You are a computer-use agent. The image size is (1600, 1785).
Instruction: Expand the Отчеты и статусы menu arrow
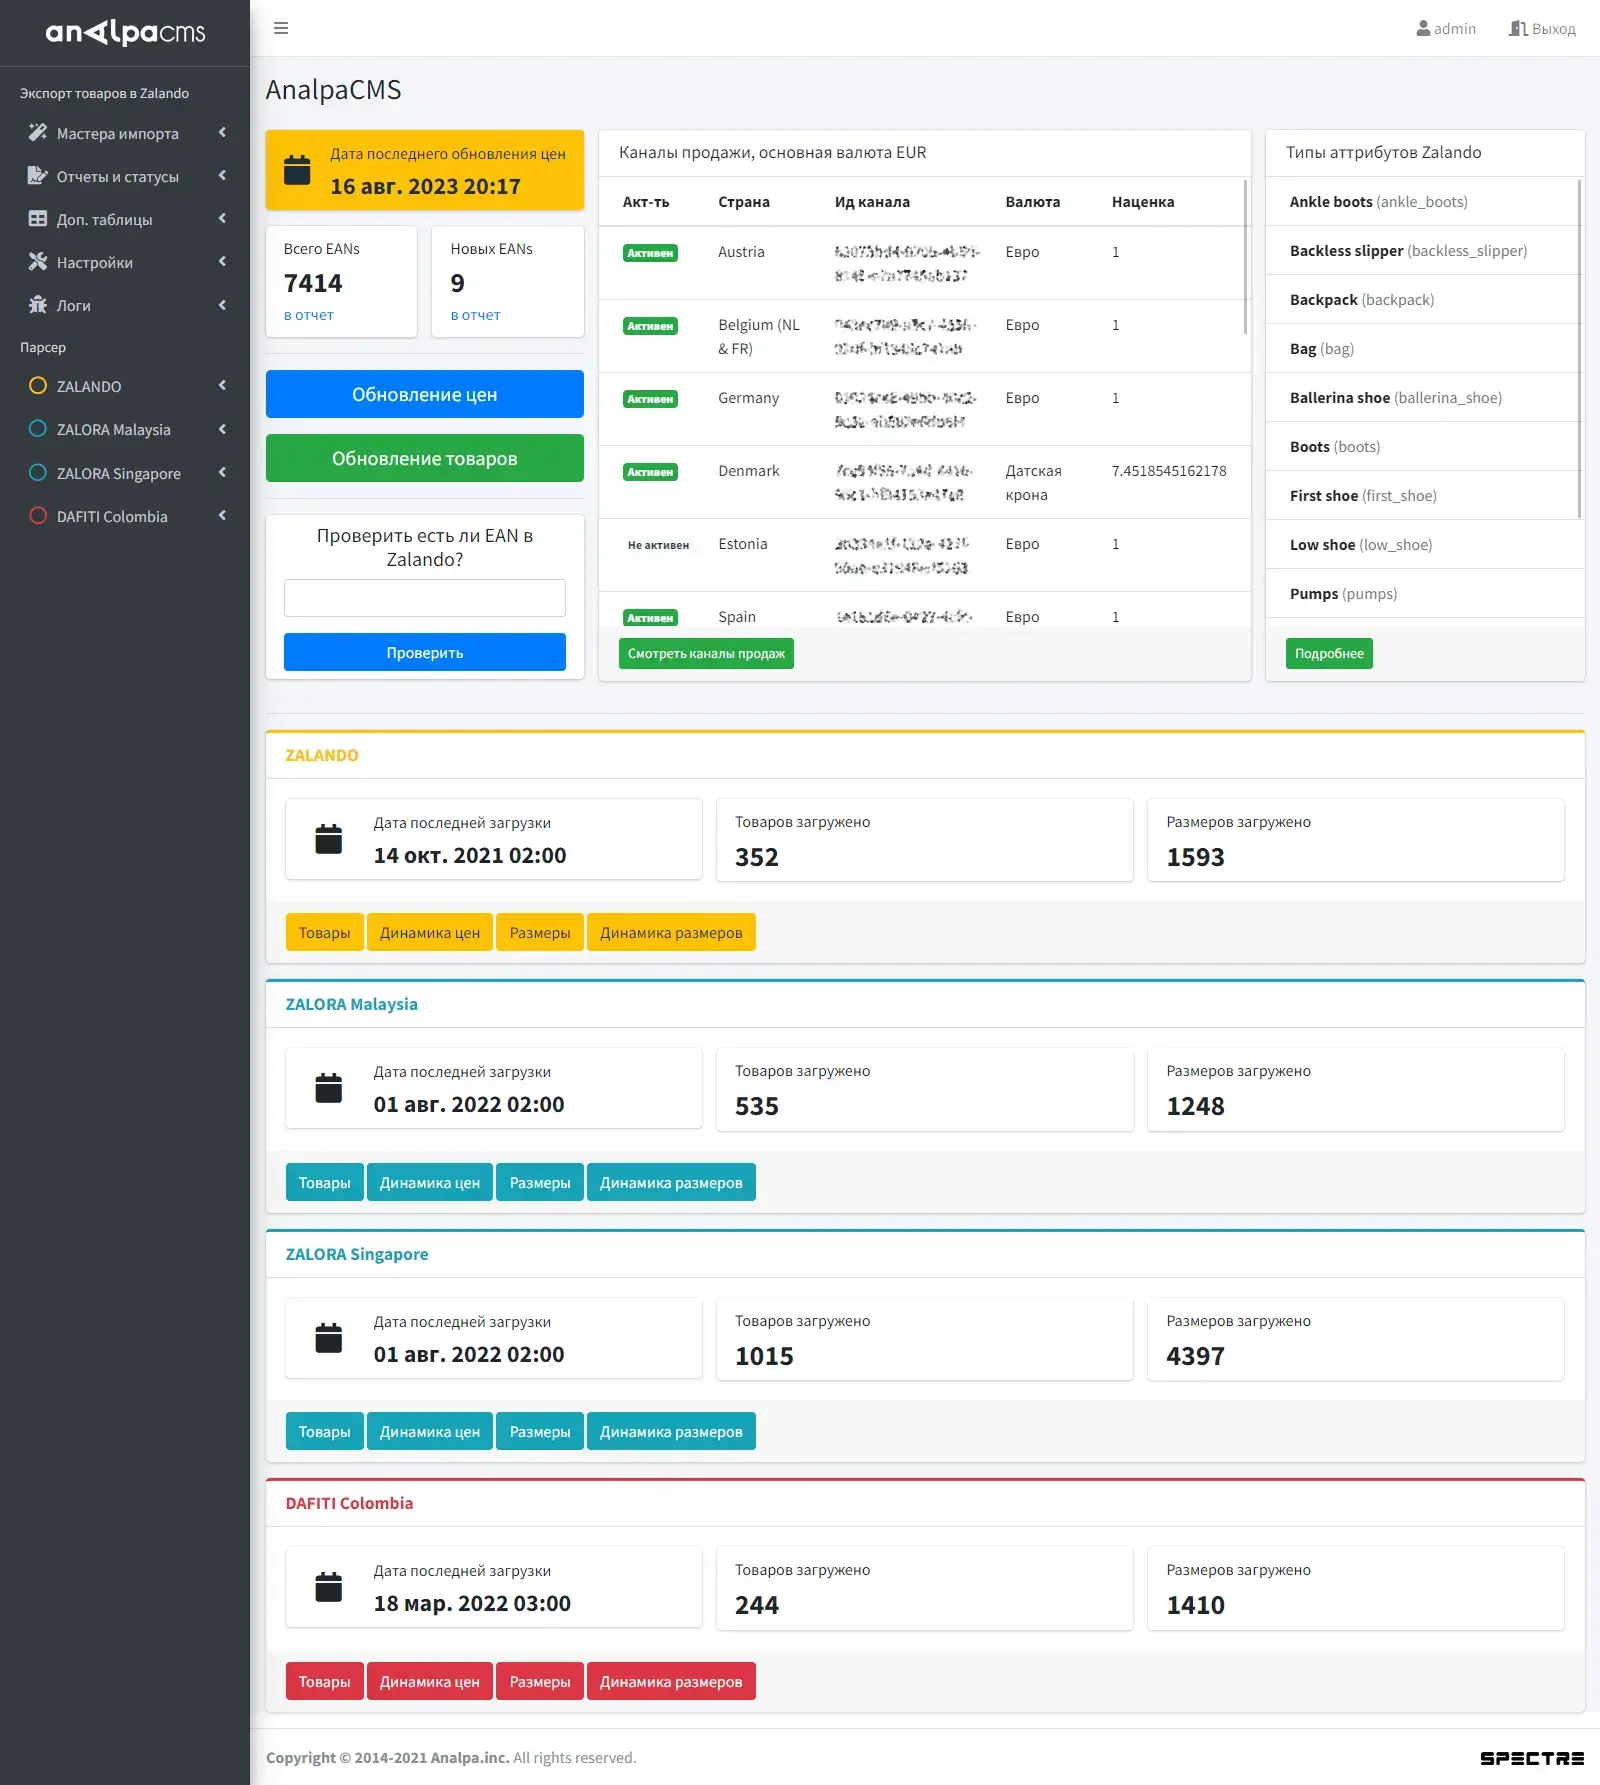(222, 175)
